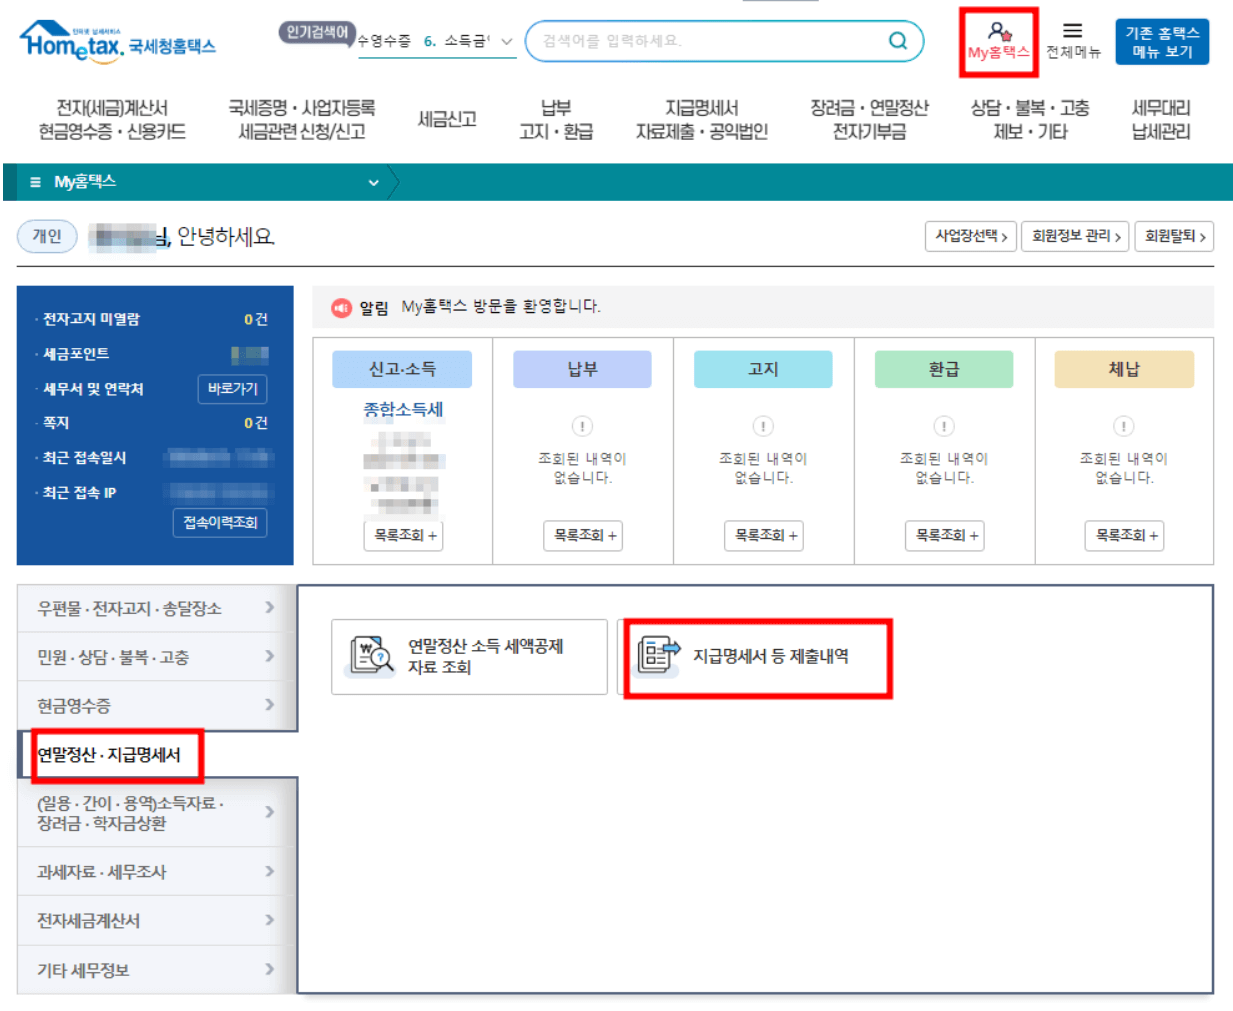
Task: Expand the My홈택스 breadcrumb dropdown
Action: [x=374, y=183]
